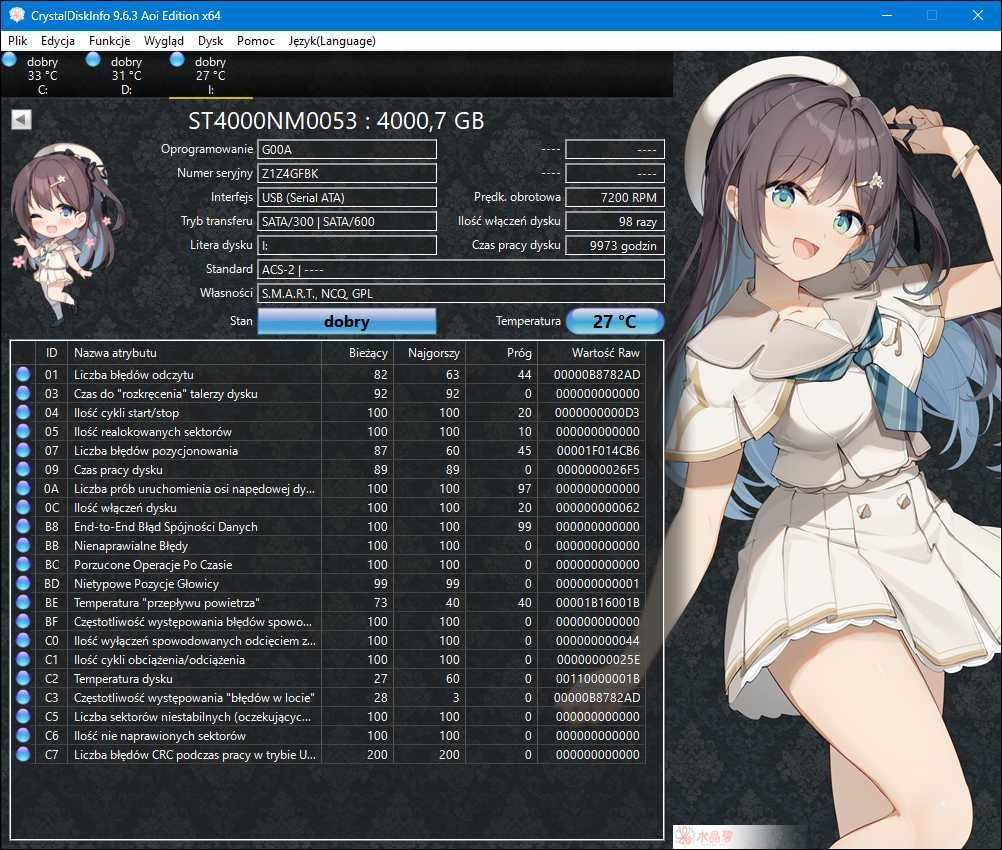This screenshot has width=1002, height=850.
Task: Click status orb for attribute BD
Action: click(23, 583)
